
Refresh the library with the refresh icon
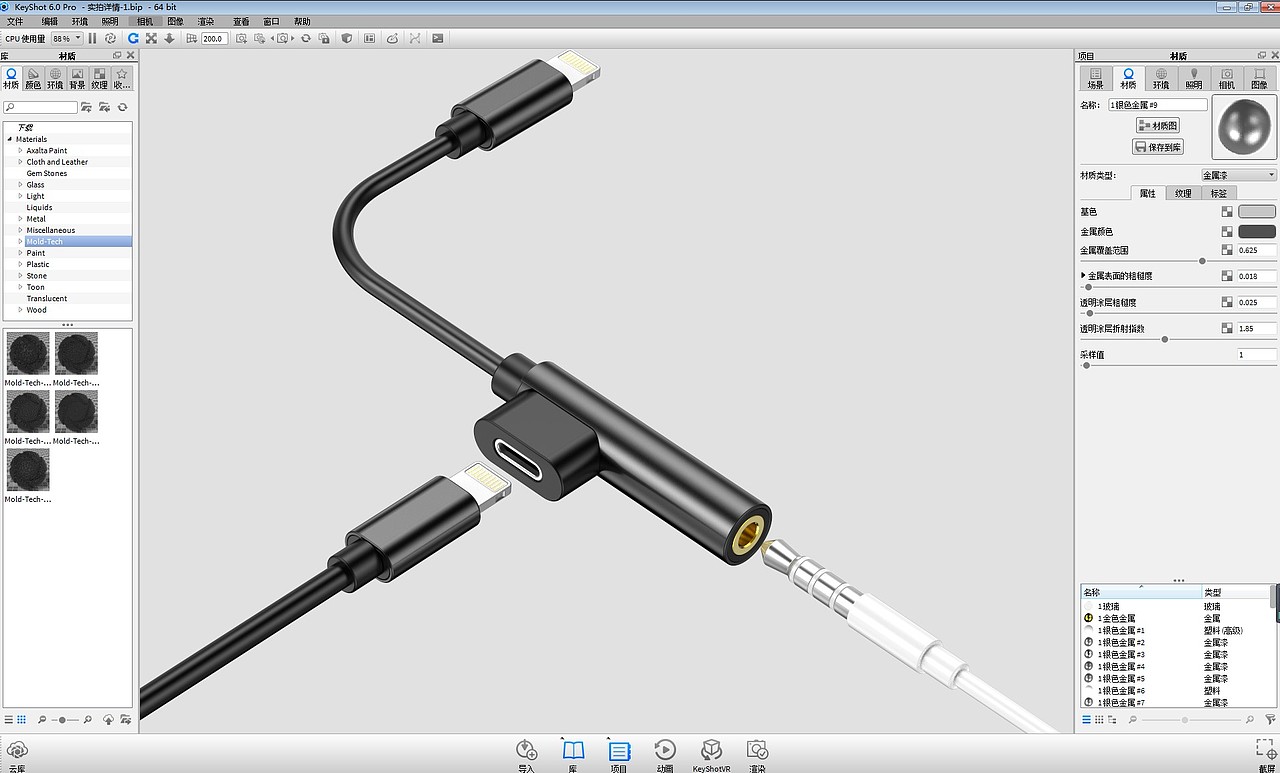[x=122, y=107]
